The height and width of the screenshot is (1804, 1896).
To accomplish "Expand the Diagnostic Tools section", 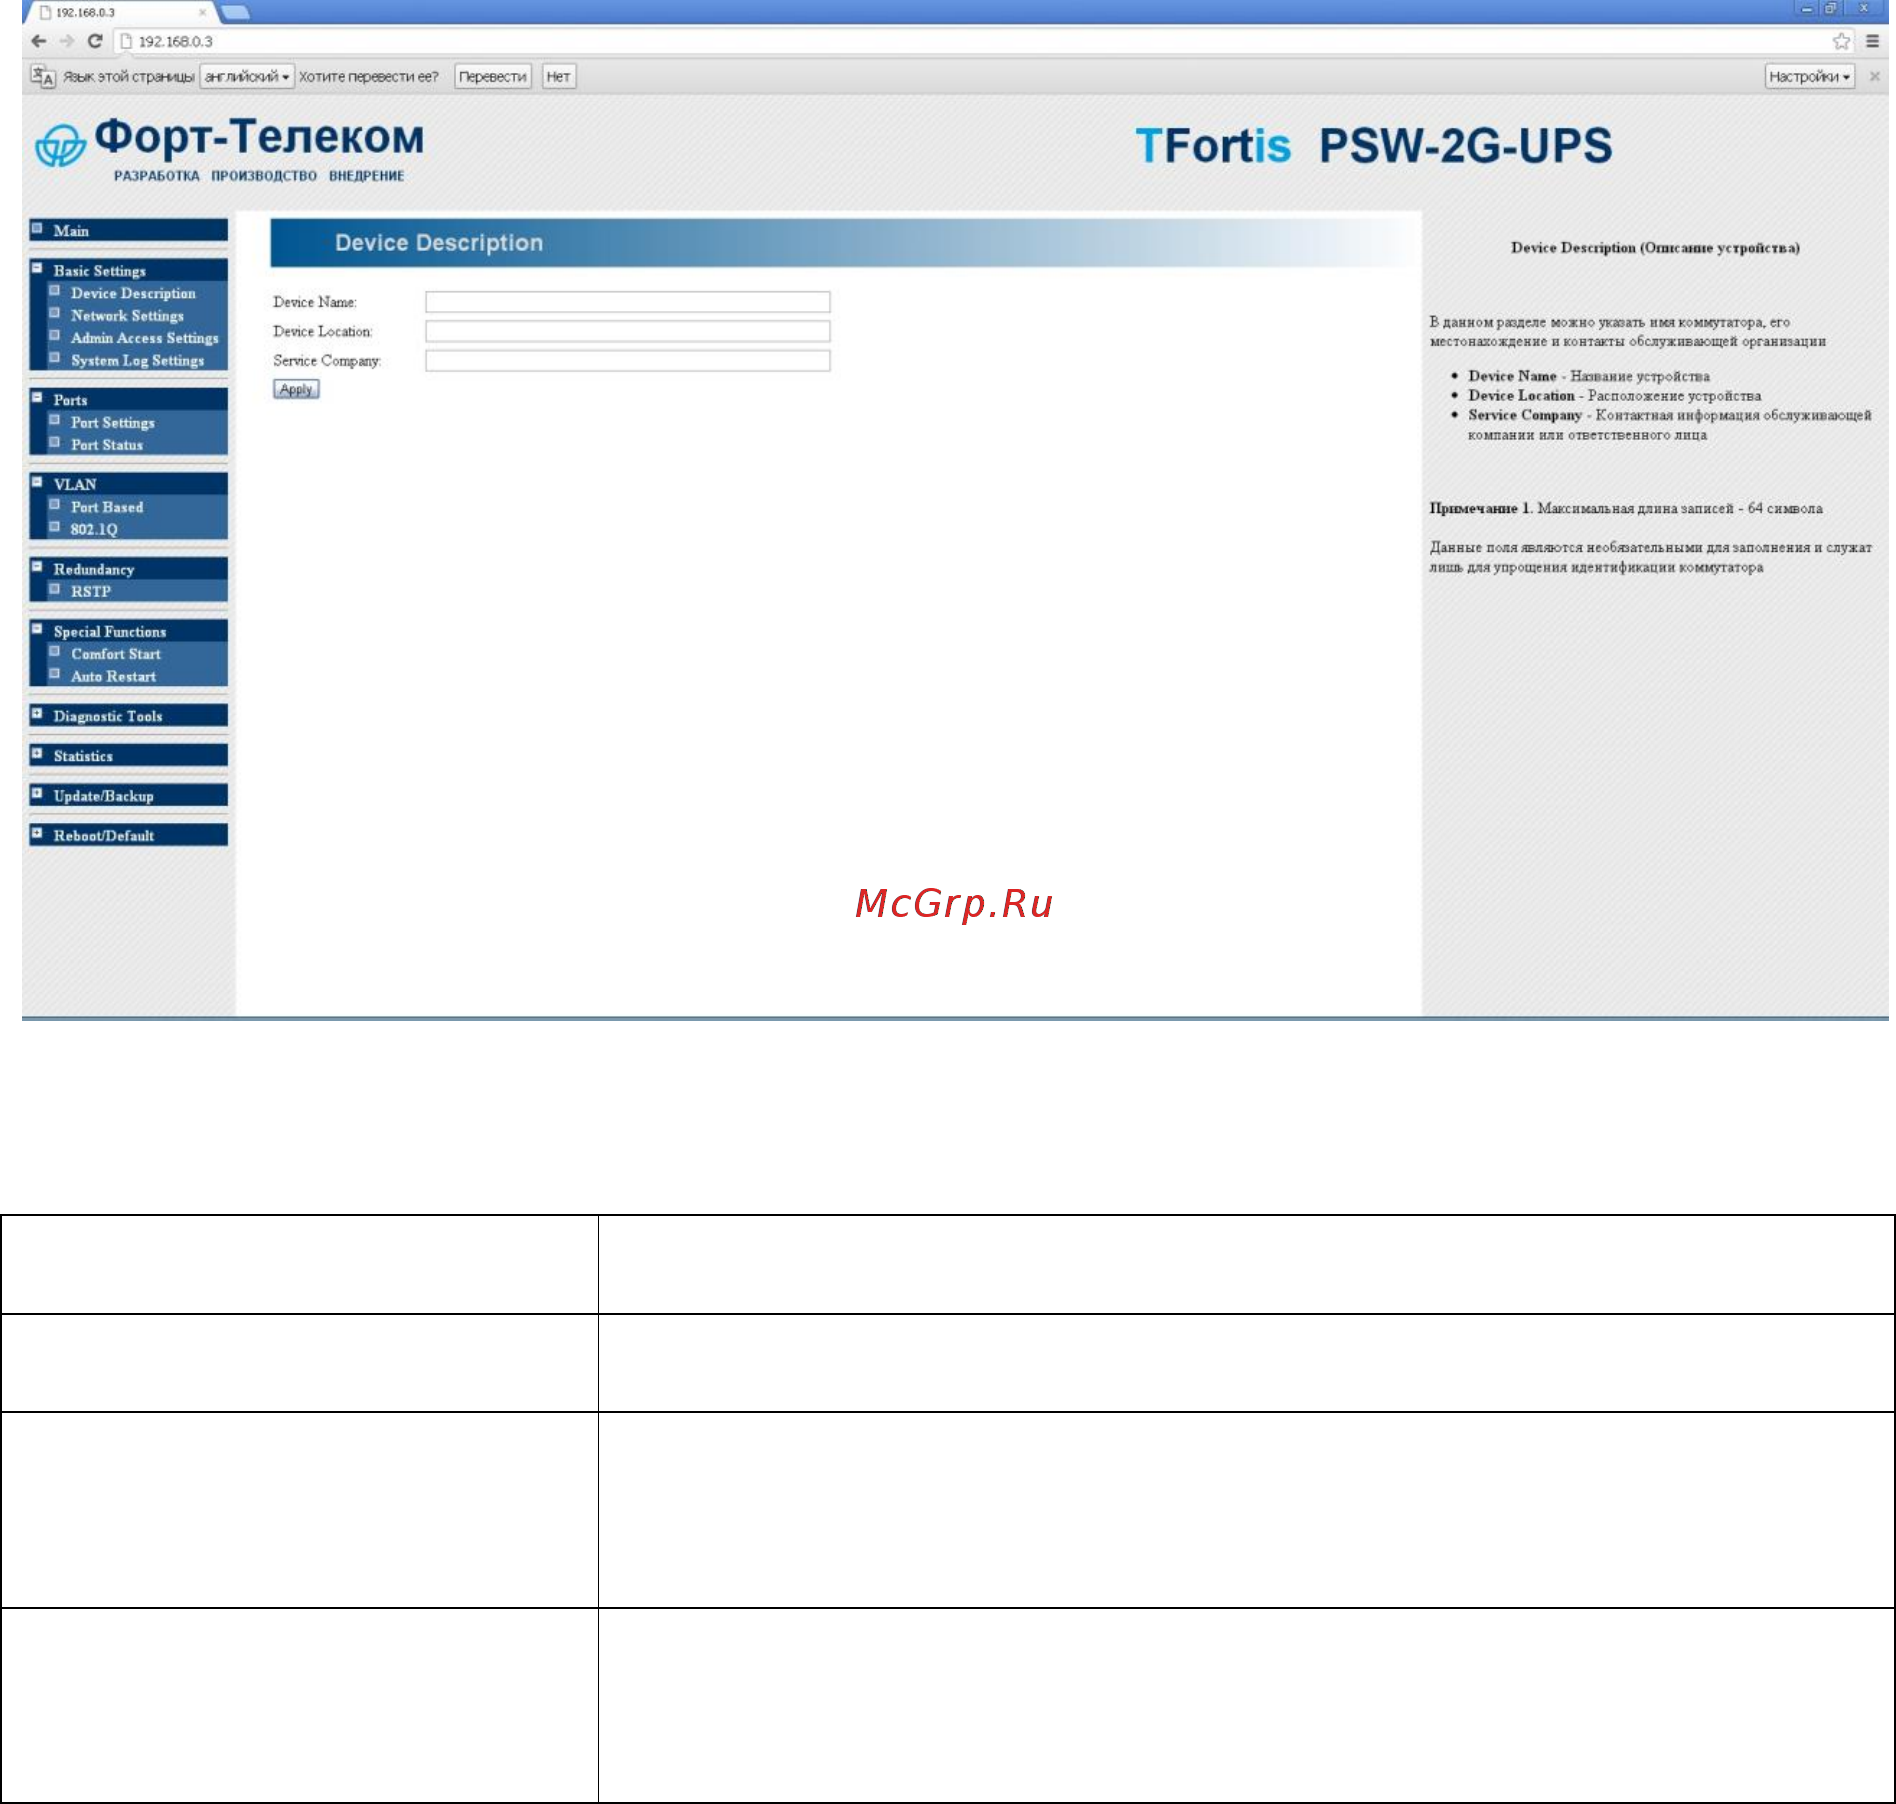I will 37,714.
